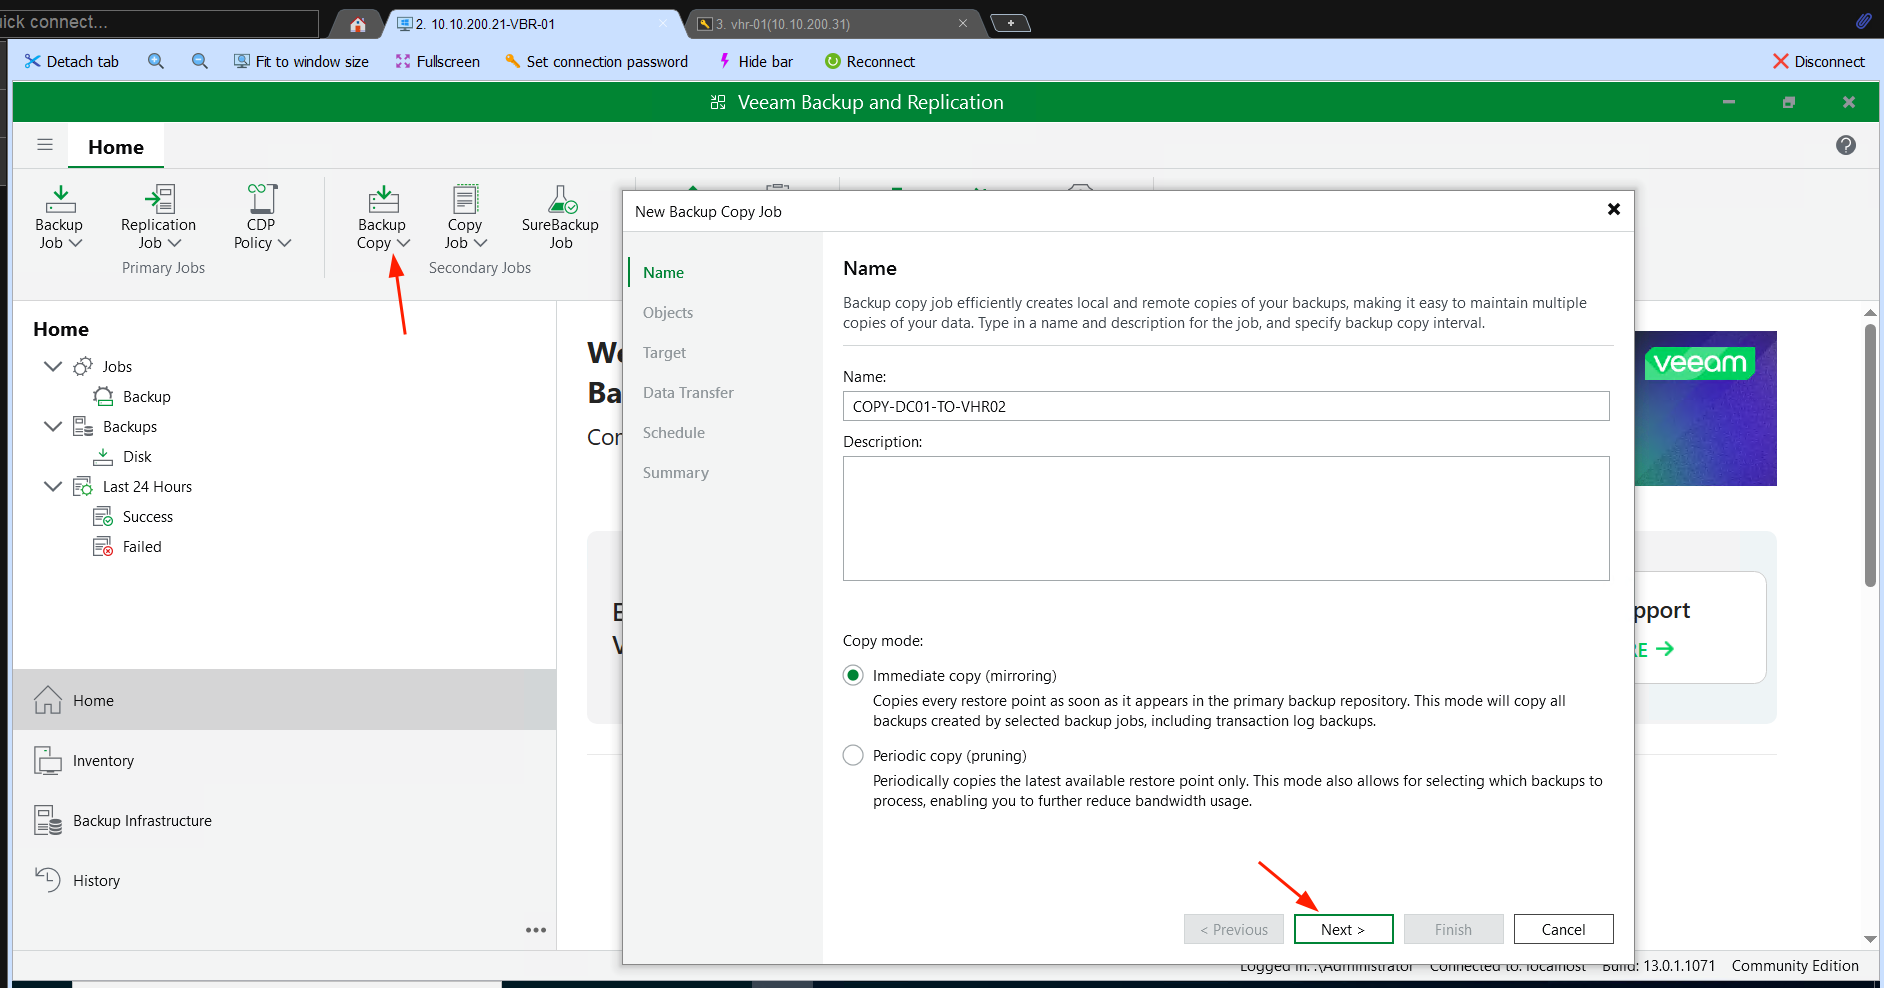Enter Fullscreen mode from the toolbar
Viewport: 1884px width, 988px height.
(438, 61)
